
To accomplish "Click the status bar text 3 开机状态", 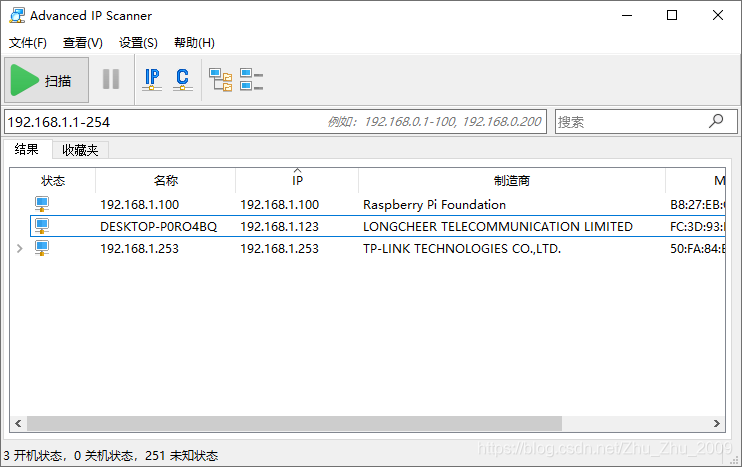I will click(33, 456).
